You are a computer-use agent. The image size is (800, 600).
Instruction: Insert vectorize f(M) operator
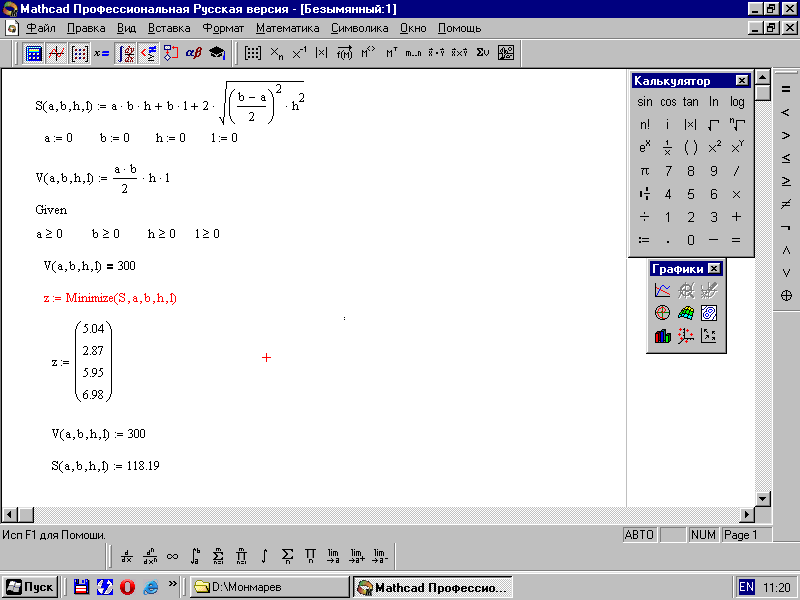344,53
